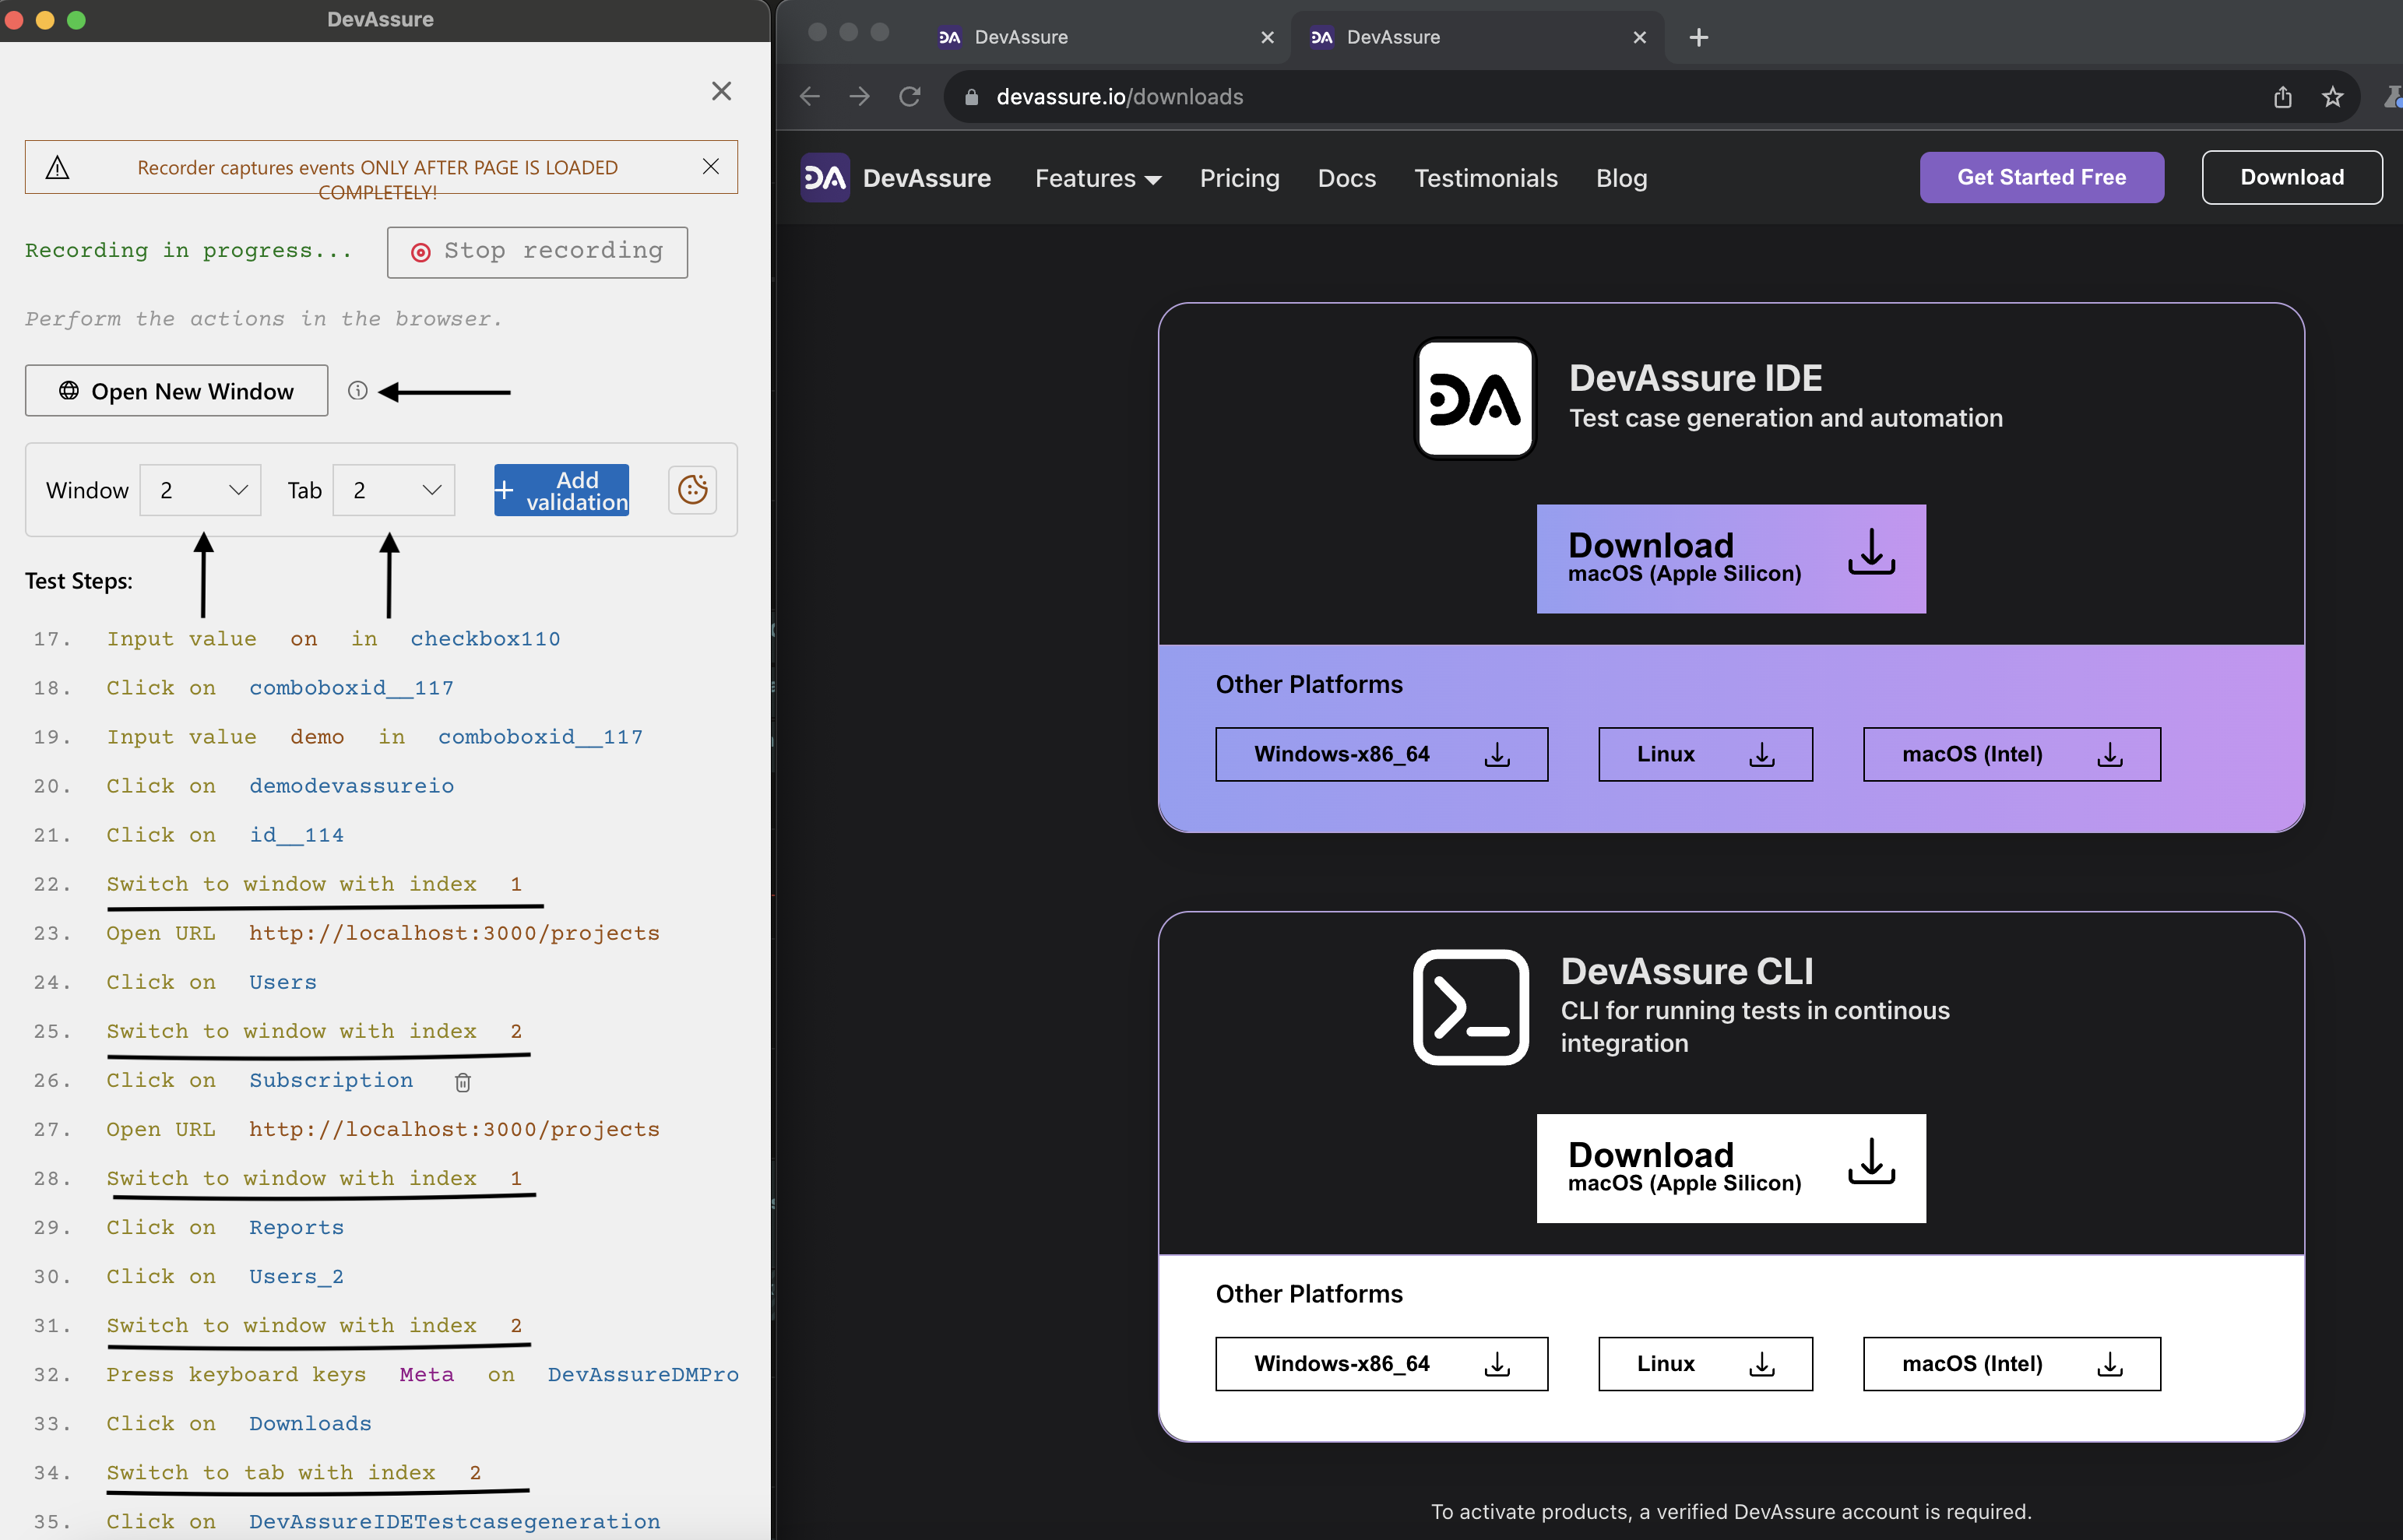Viewport: 2403px width, 1540px height.
Task: Open the Docs page from the navbar
Action: (x=1347, y=178)
